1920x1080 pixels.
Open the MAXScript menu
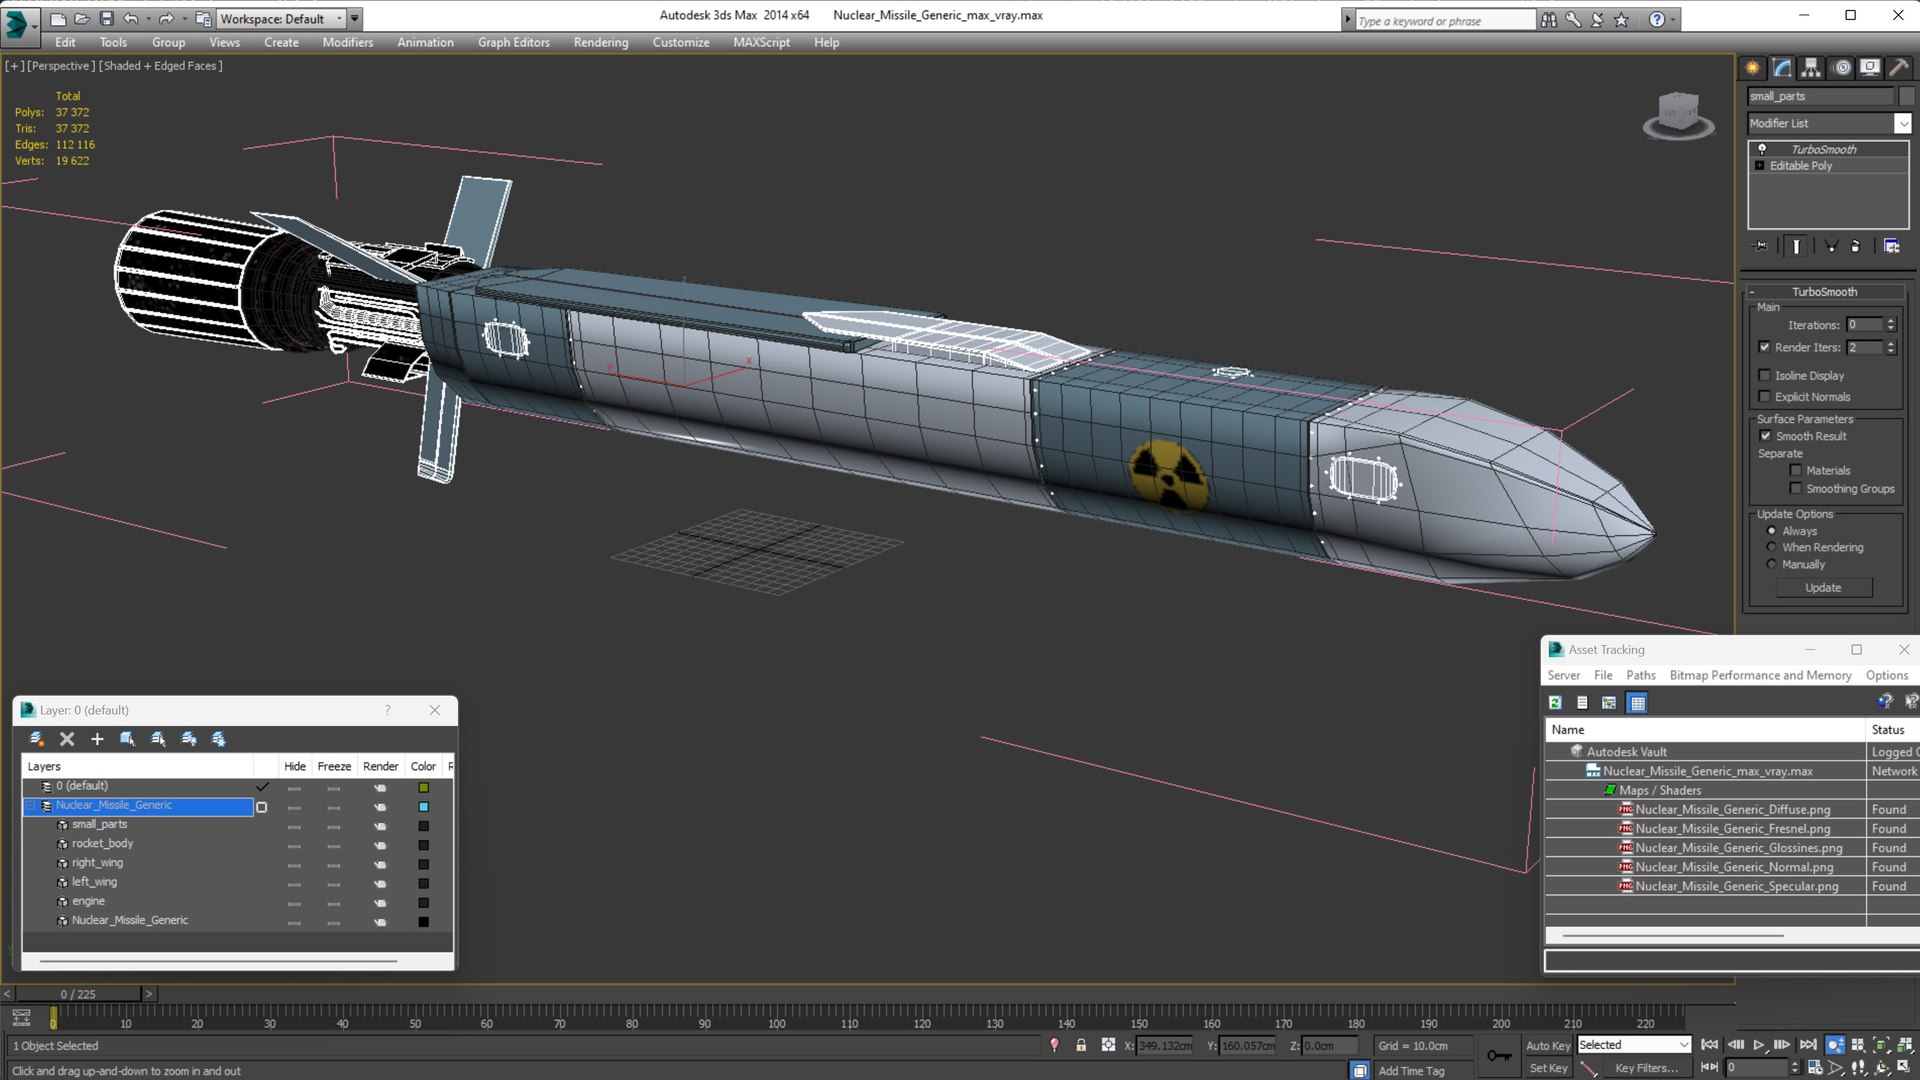761,42
